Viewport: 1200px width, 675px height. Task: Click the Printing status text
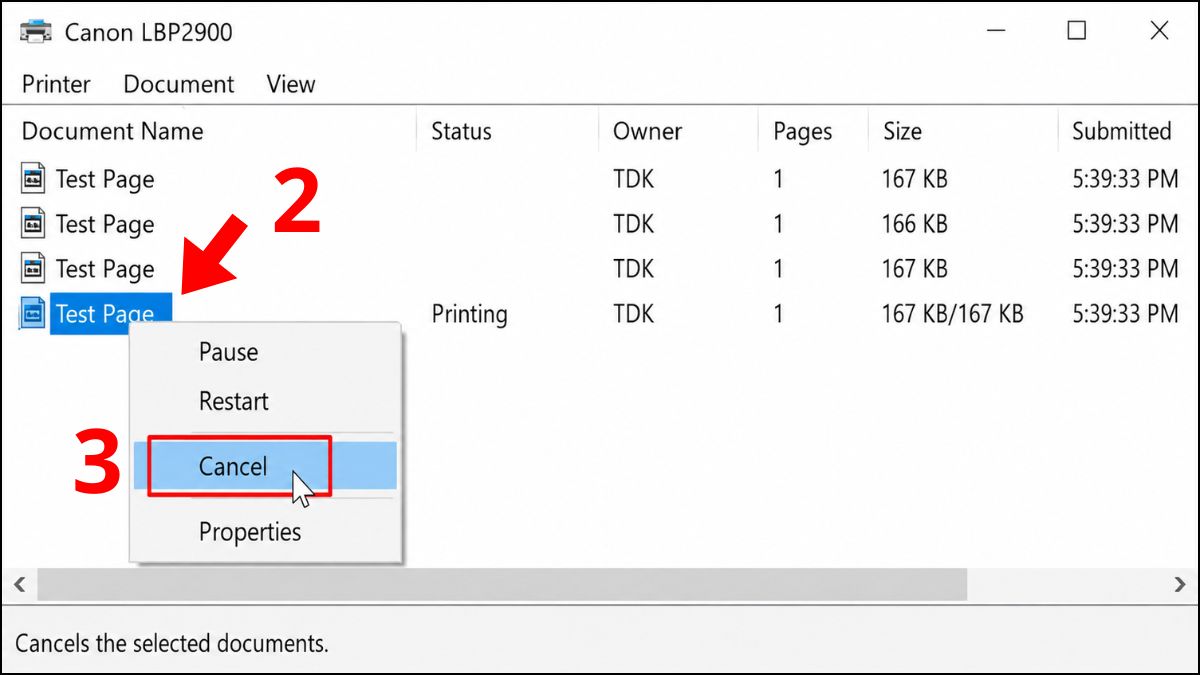tap(469, 314)
